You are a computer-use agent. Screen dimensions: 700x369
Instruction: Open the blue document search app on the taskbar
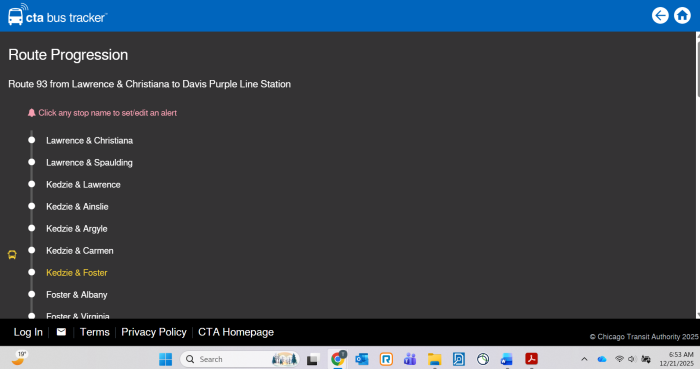coord(458,359)
